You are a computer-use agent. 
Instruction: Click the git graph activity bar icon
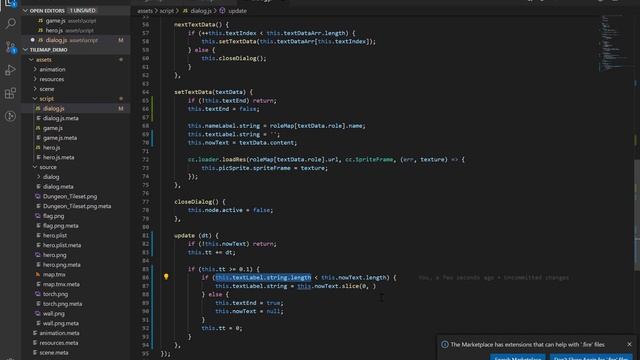[11, 116]
